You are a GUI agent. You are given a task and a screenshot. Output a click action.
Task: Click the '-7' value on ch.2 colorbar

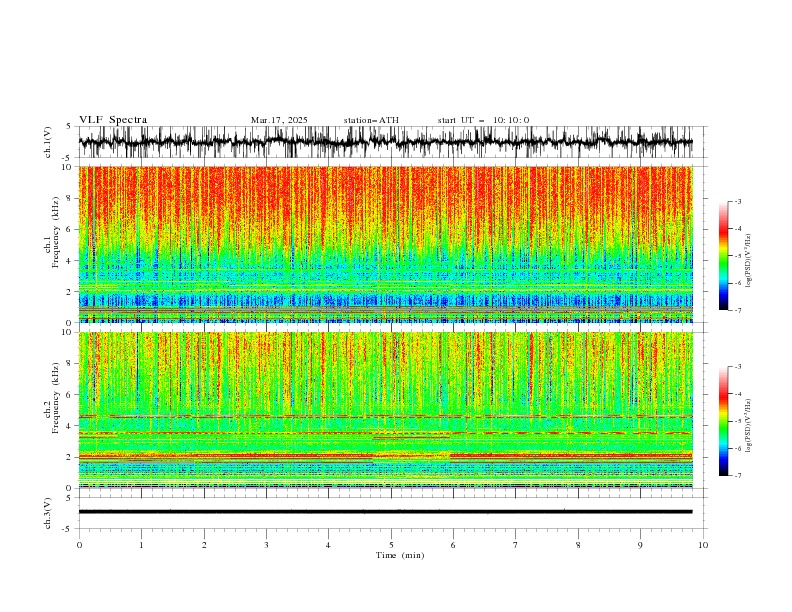(737, 475)
